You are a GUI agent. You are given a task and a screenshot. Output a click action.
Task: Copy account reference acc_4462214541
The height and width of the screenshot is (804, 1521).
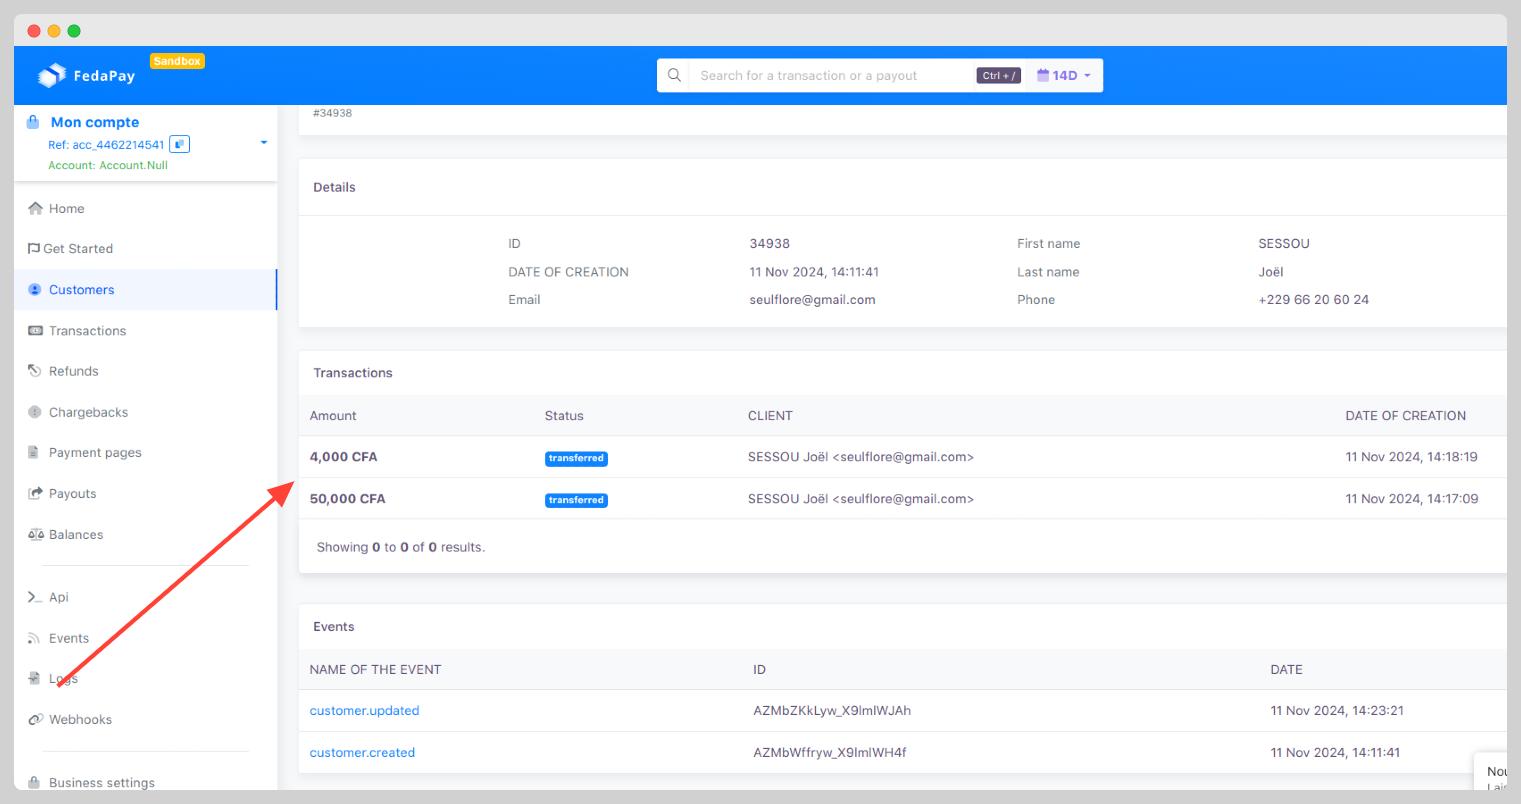click(179, 144)
